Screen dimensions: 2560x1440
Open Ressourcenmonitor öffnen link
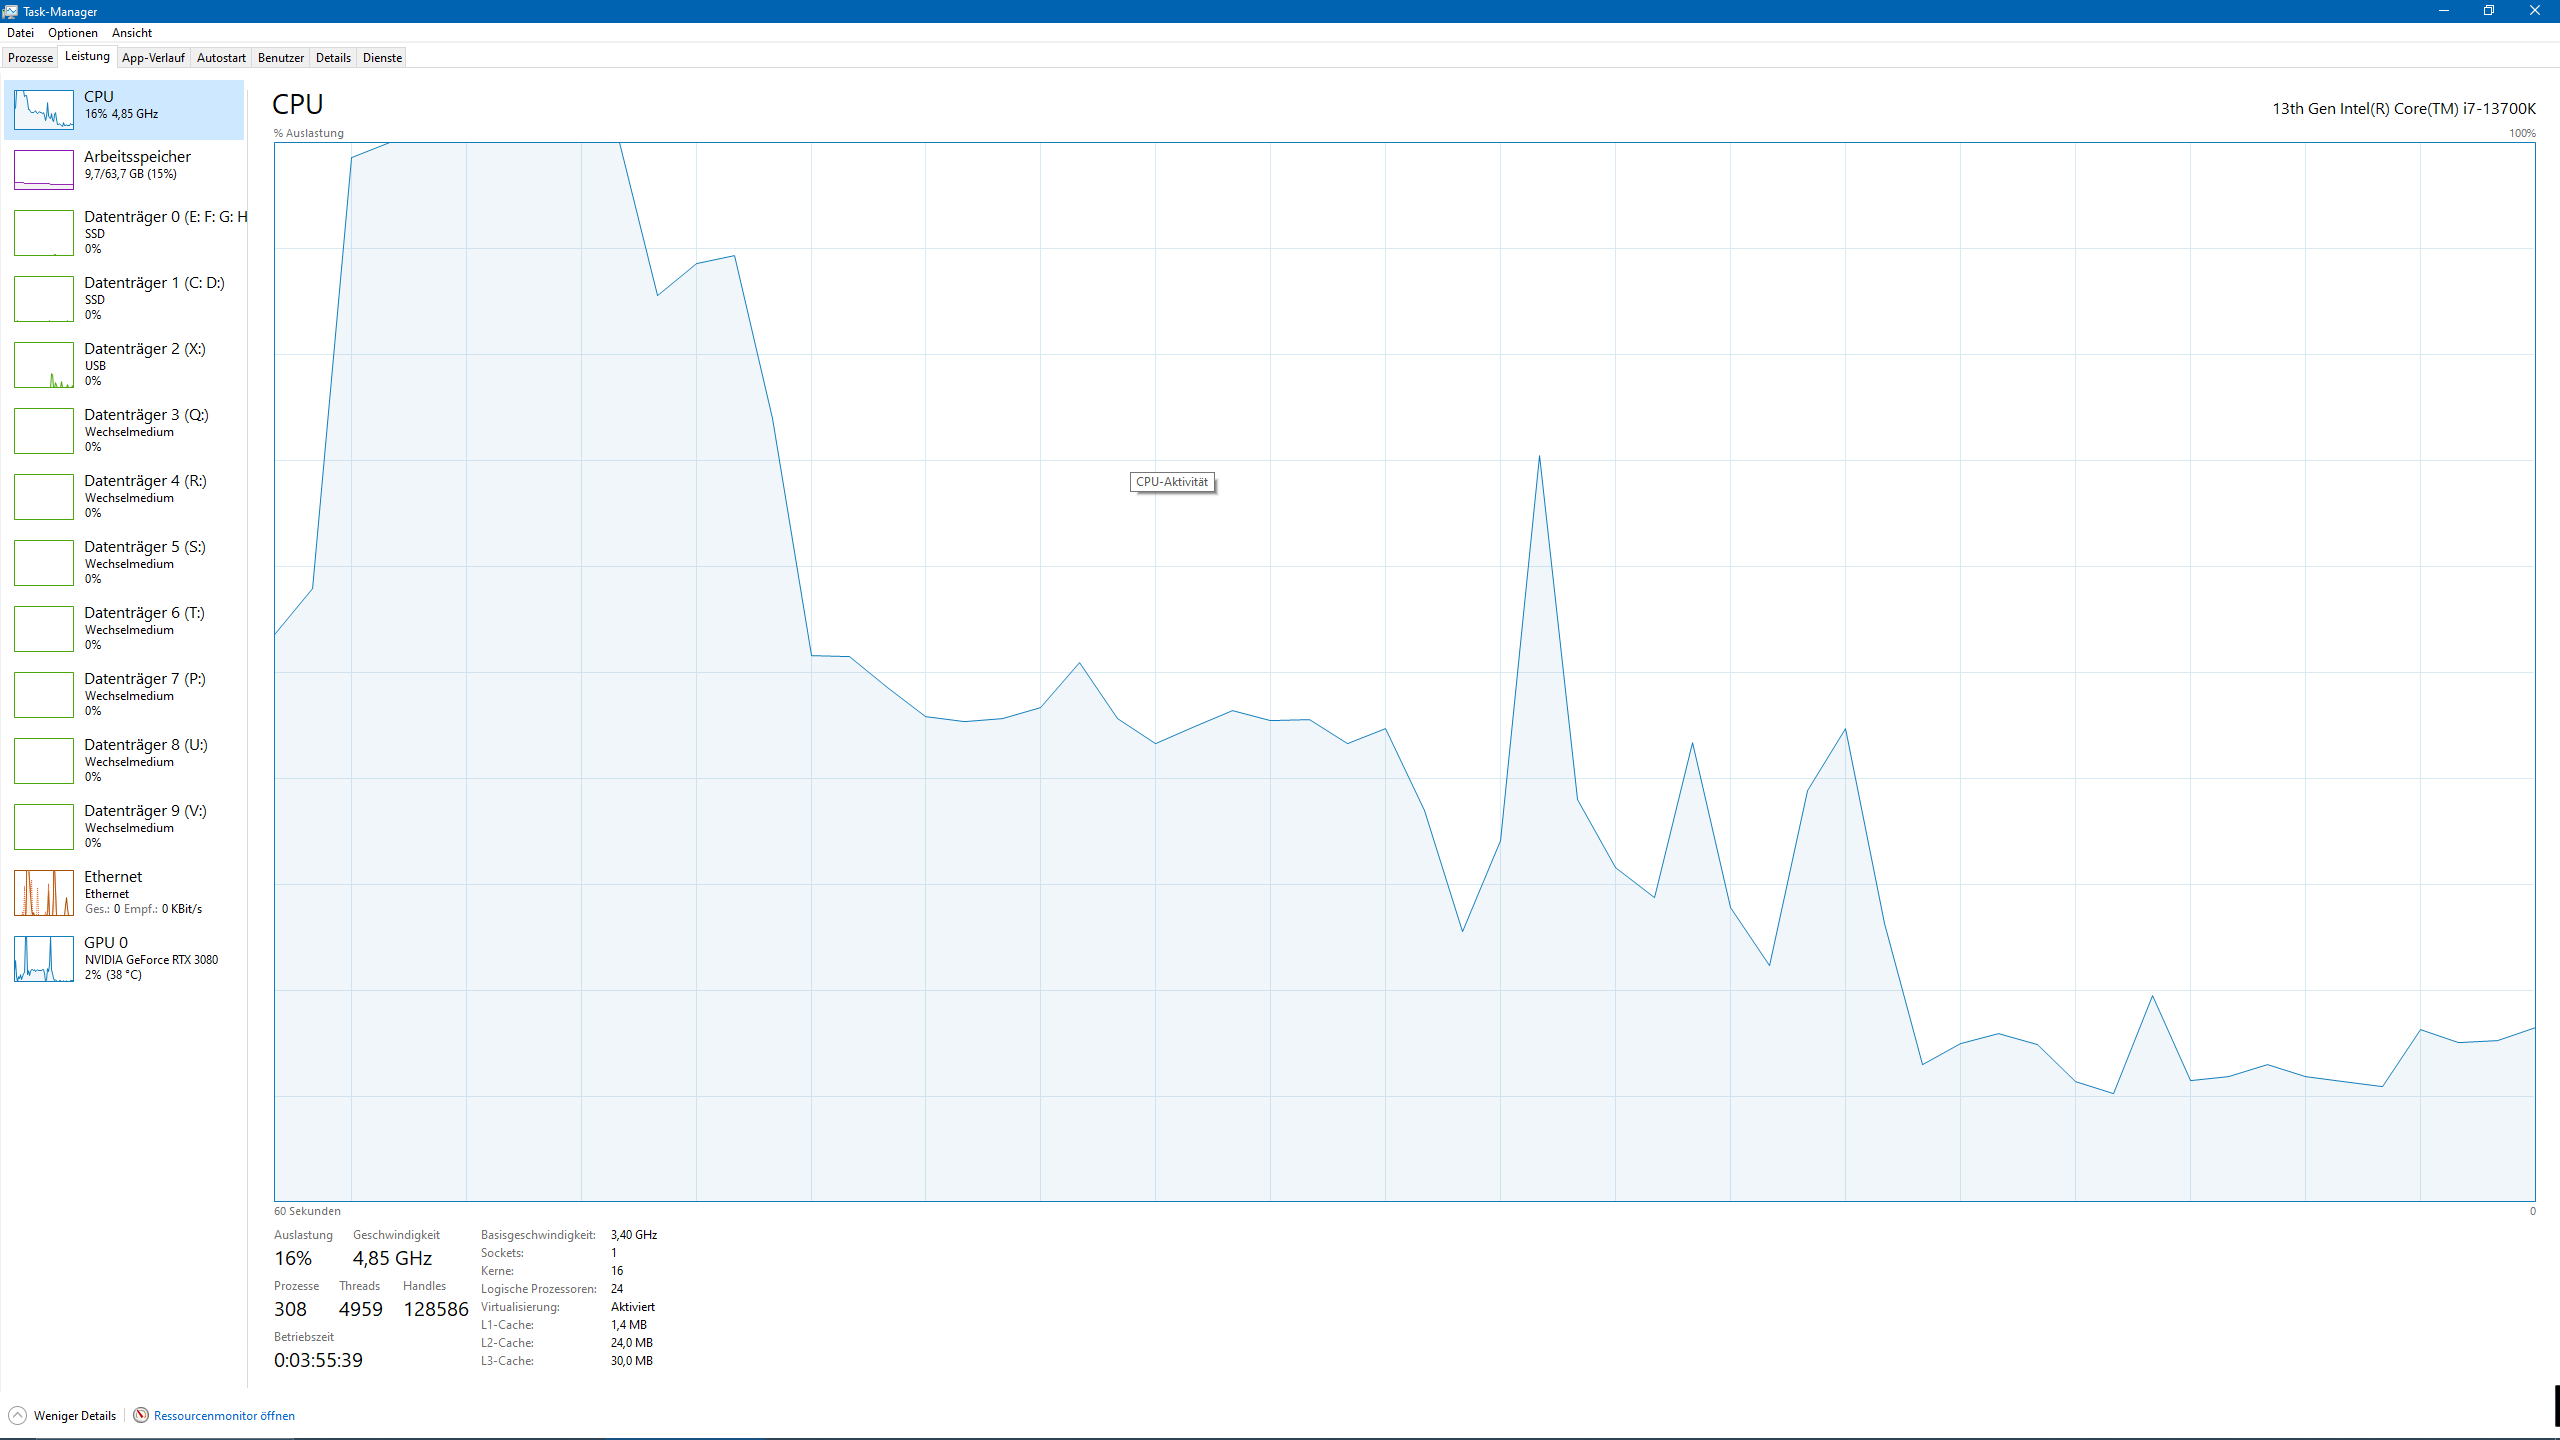click(224, 1415)
